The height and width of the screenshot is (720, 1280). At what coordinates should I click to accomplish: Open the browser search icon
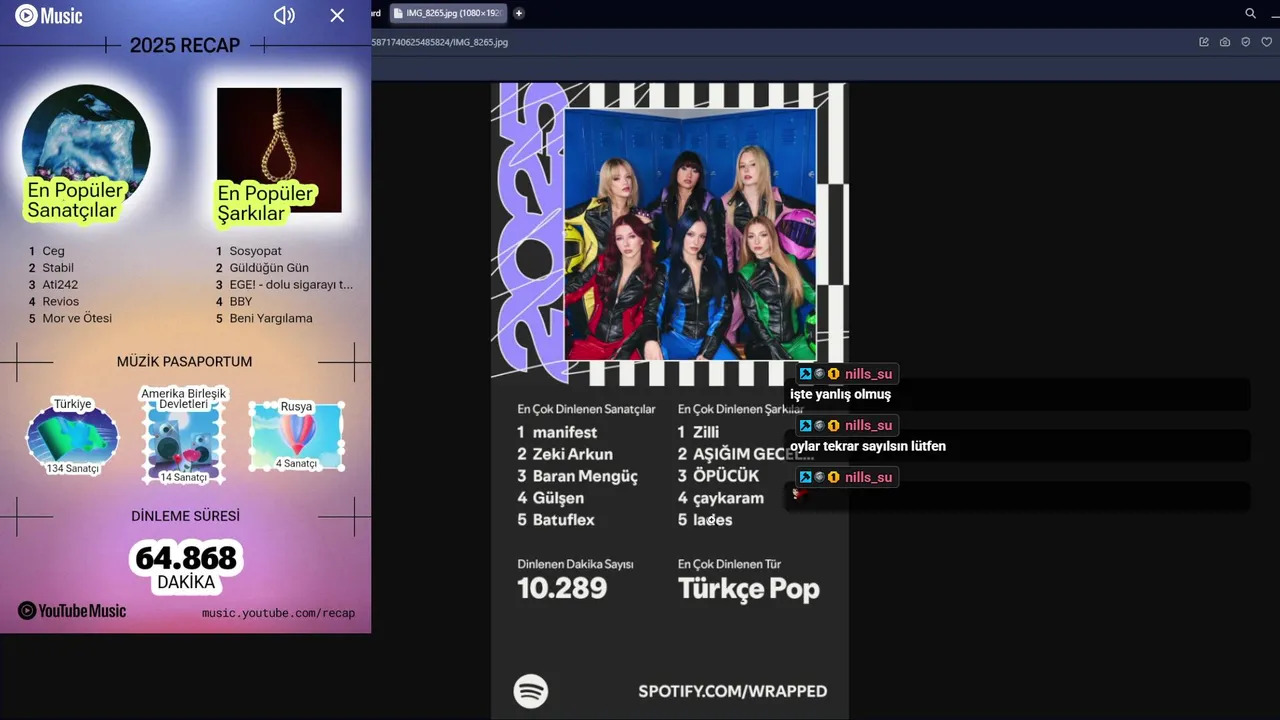click(x=1250, y=13)
